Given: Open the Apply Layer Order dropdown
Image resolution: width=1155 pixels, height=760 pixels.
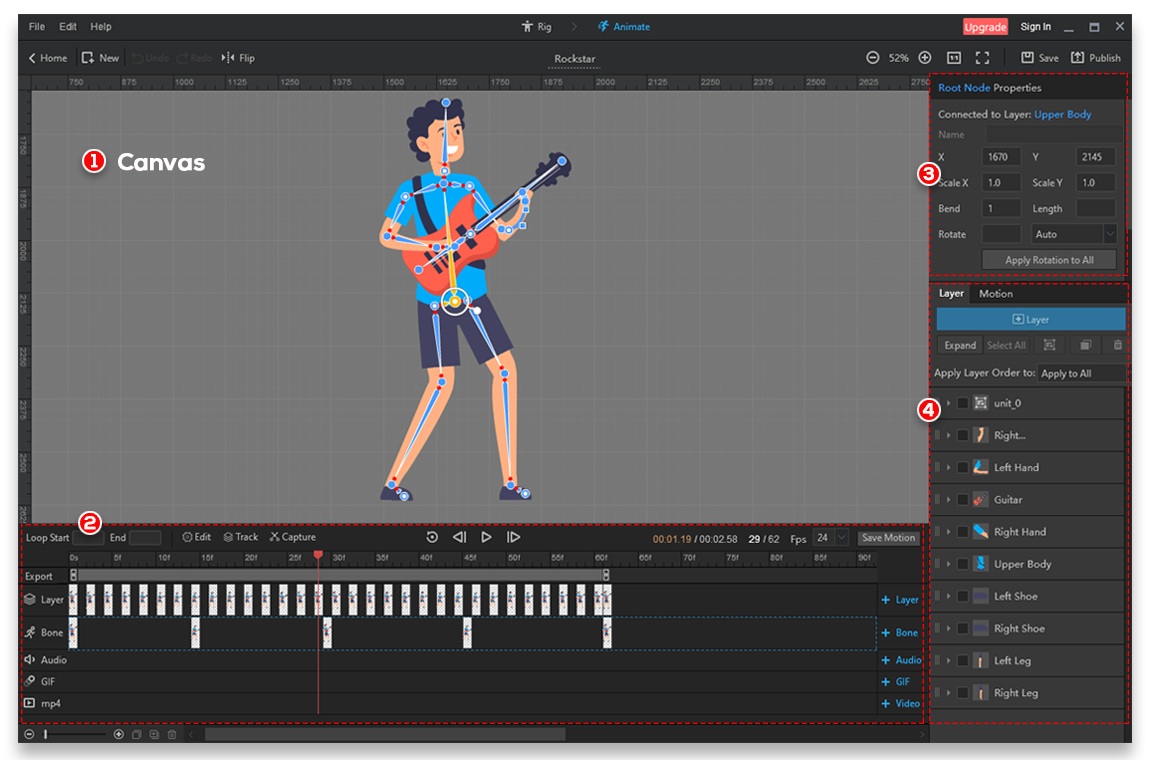Looking at the screenshot, I should [x=1080, y=374].
